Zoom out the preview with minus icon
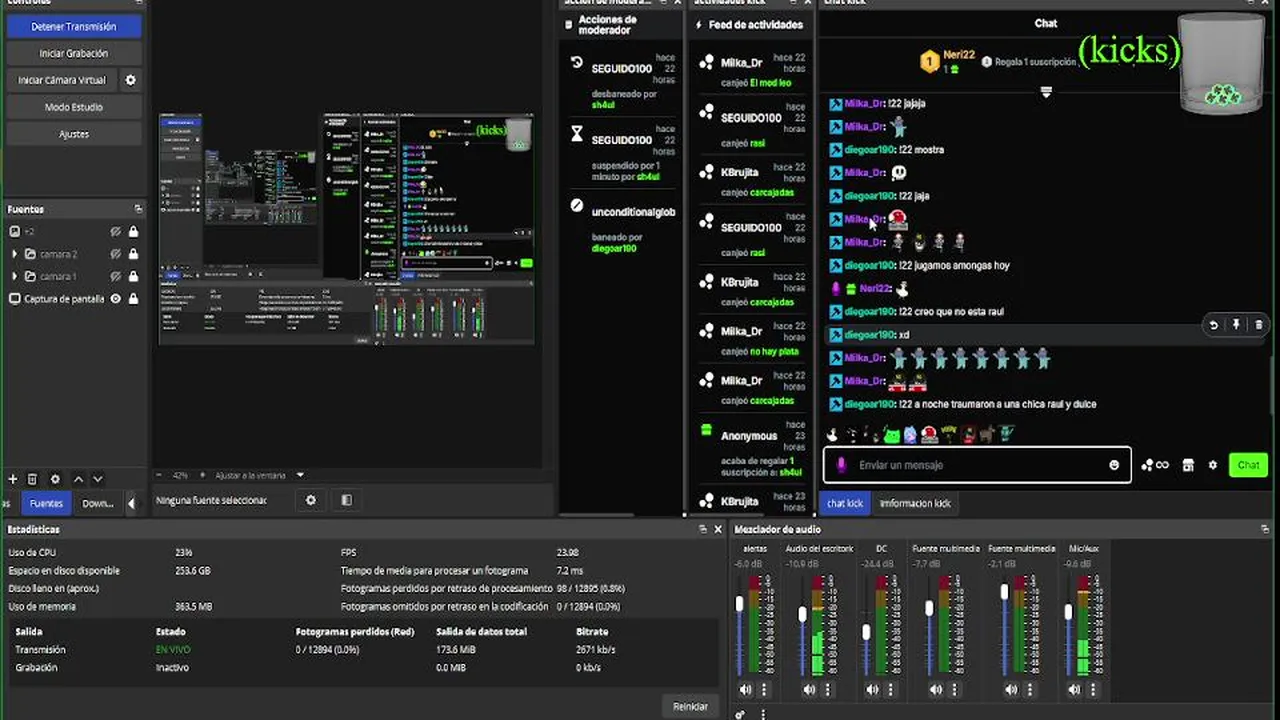 [x=159, y=475]
